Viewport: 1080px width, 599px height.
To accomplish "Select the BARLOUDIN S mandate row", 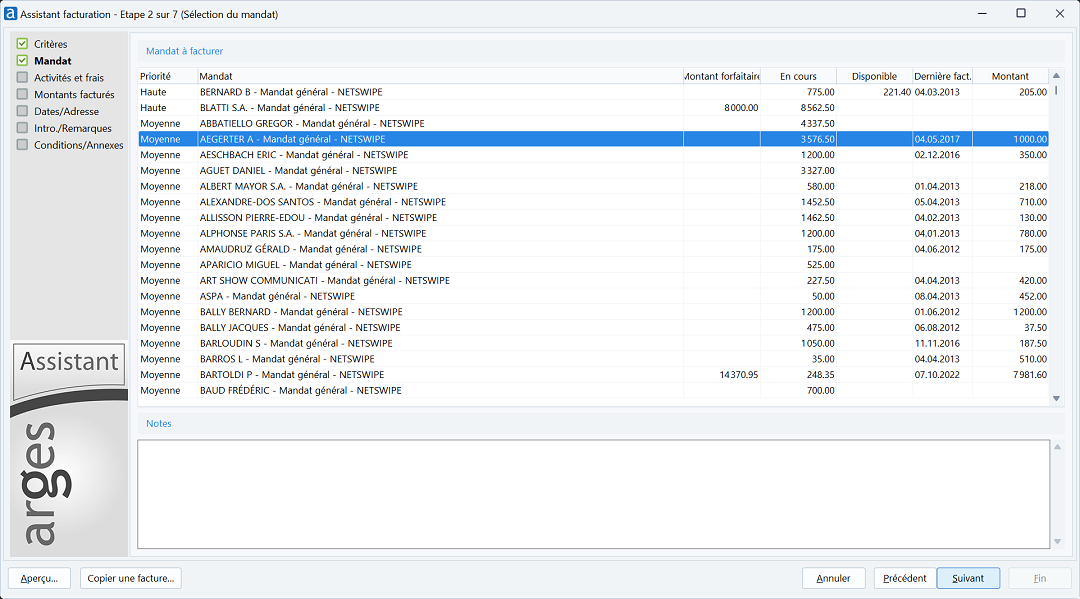I will (x=593, y=344).
